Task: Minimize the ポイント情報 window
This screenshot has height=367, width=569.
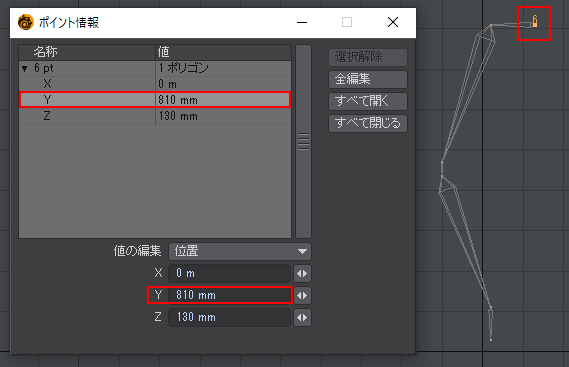Action: 302,23
